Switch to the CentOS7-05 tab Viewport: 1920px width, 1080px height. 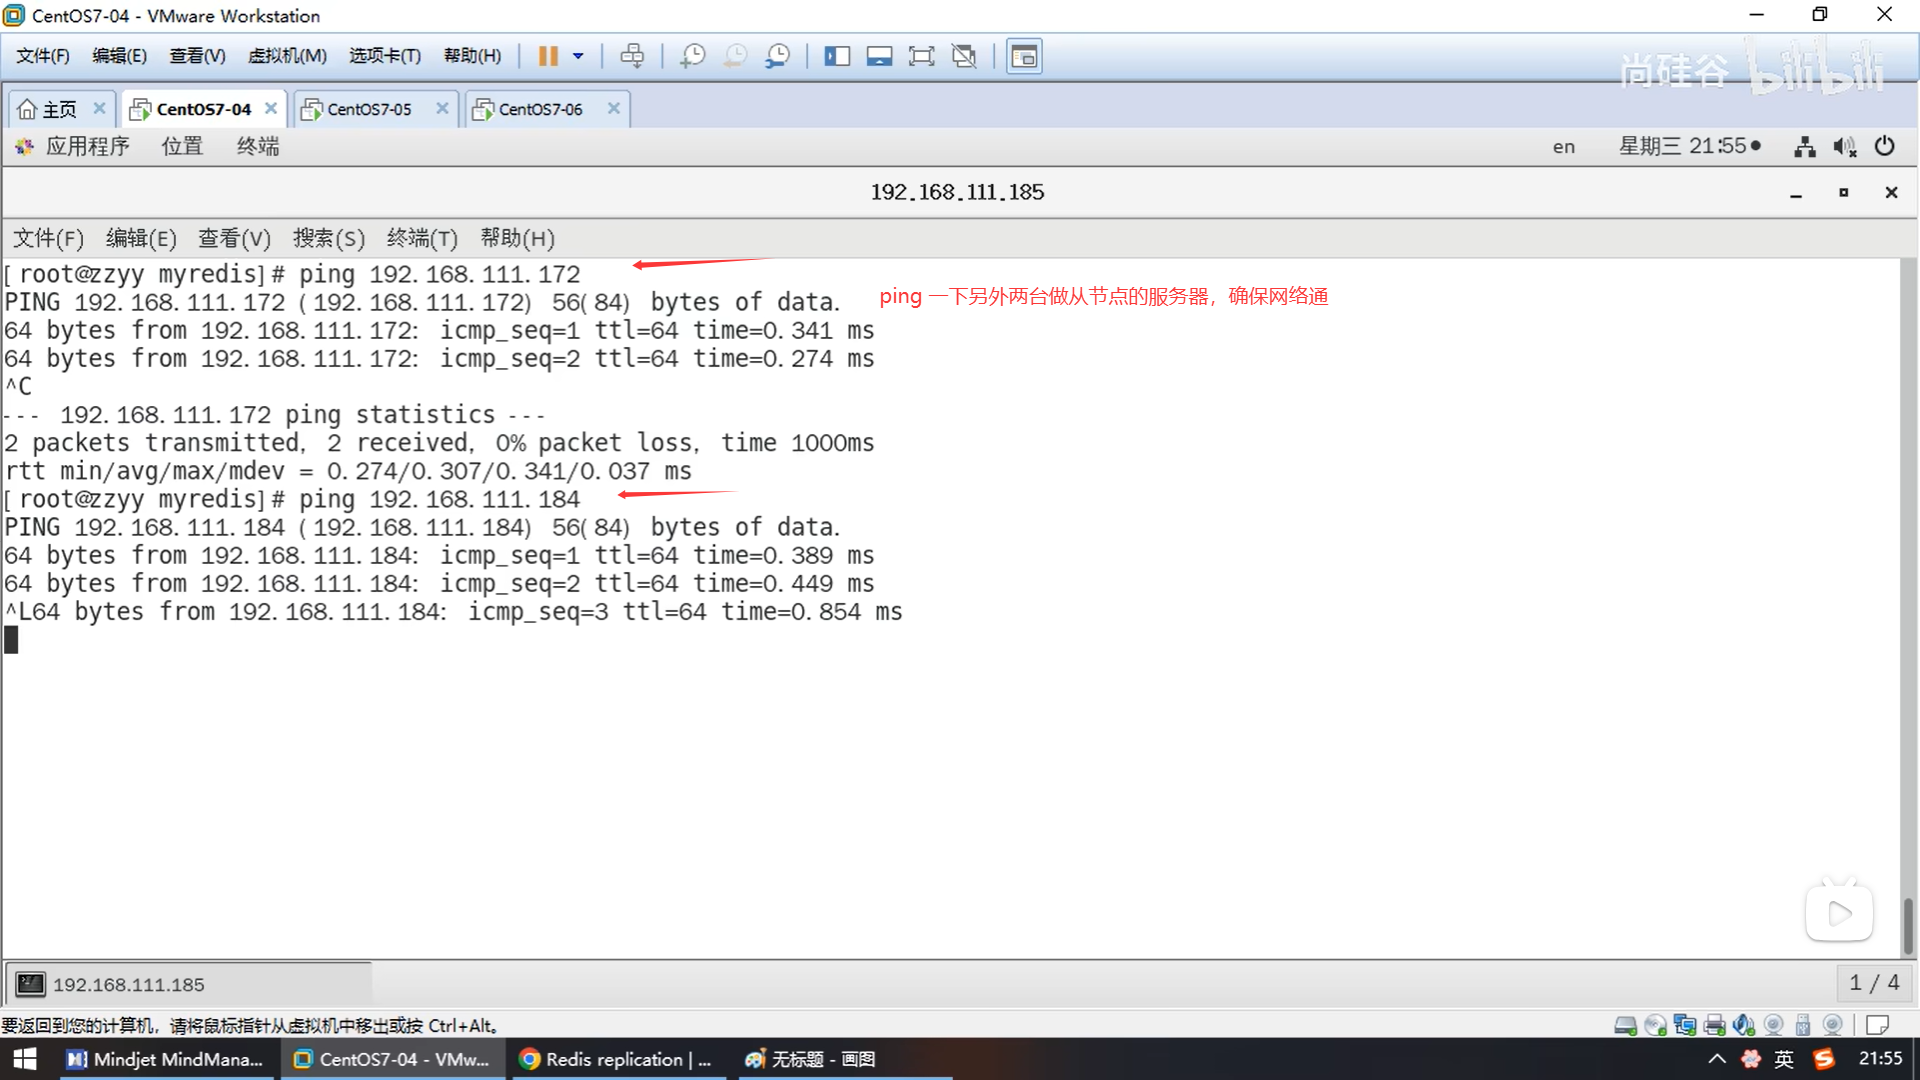369,109
